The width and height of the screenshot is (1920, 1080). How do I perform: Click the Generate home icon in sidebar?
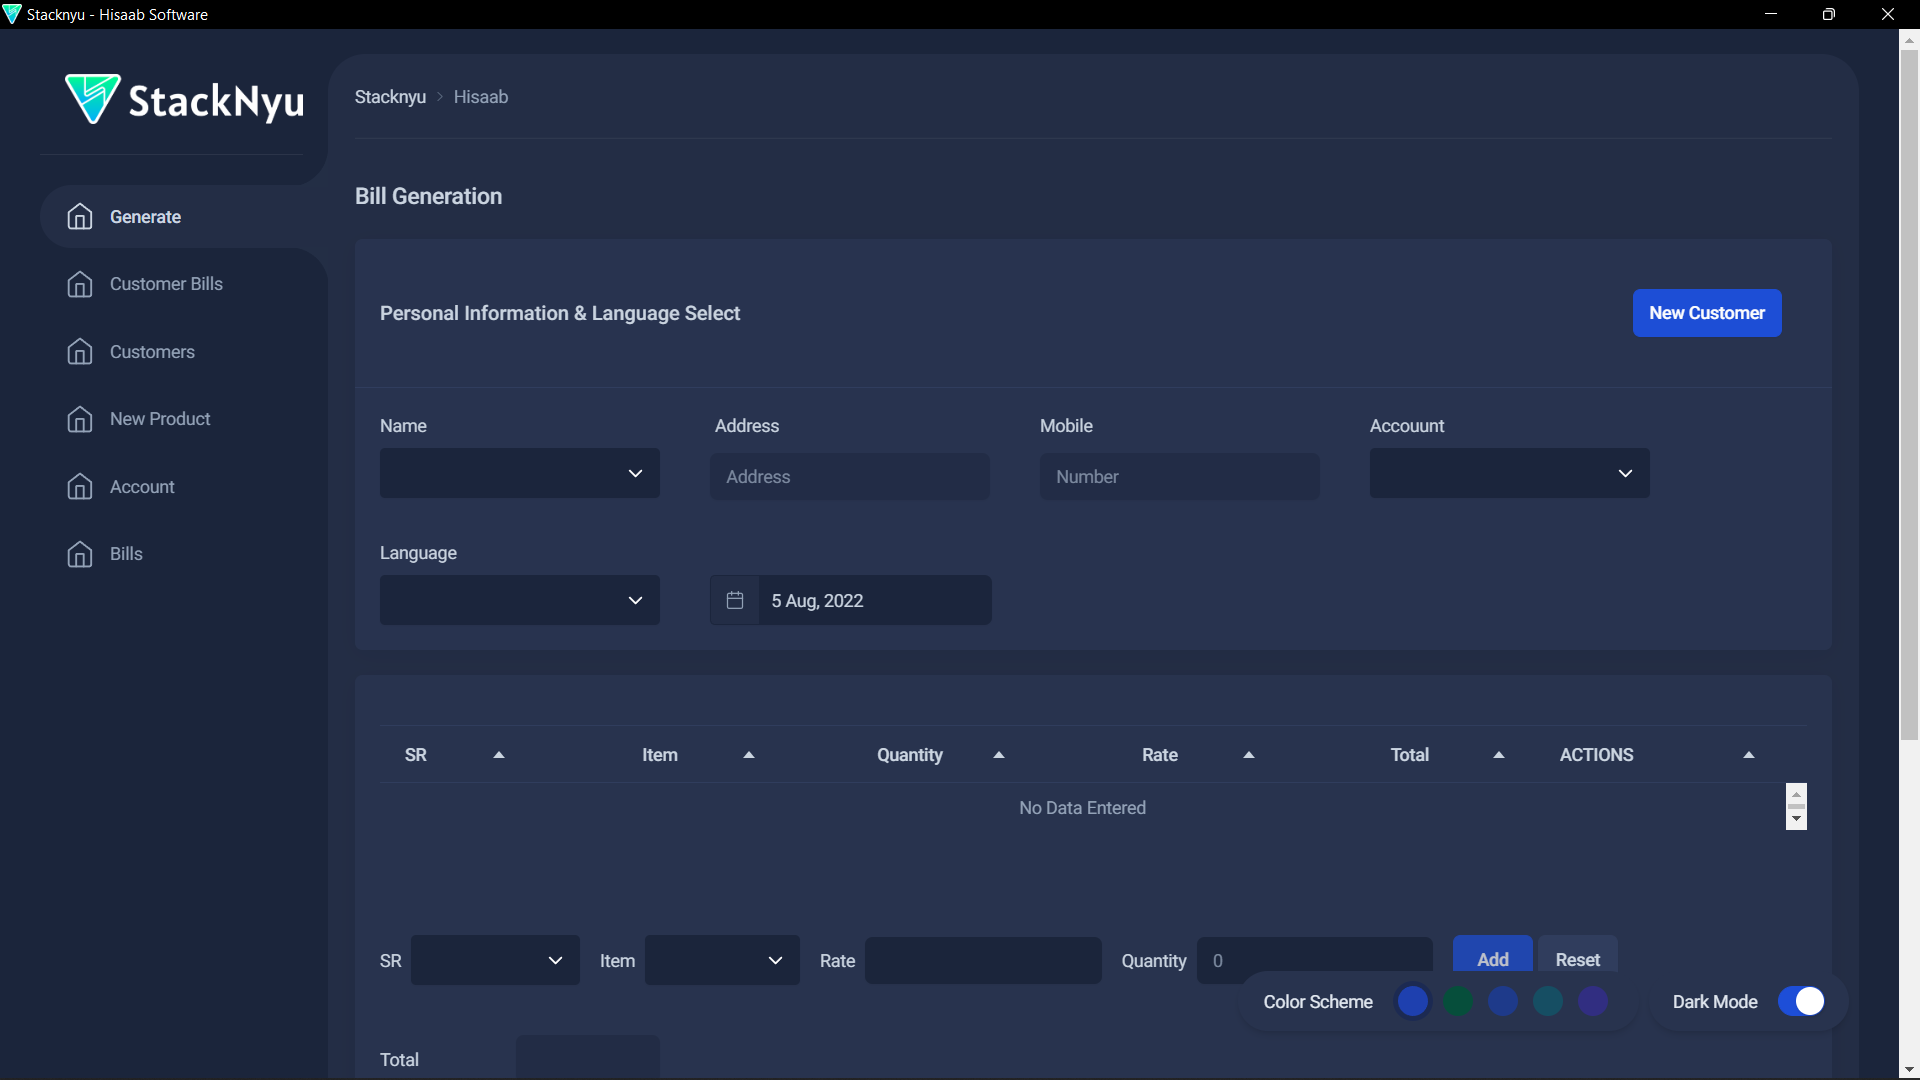(x=80, y=217)
